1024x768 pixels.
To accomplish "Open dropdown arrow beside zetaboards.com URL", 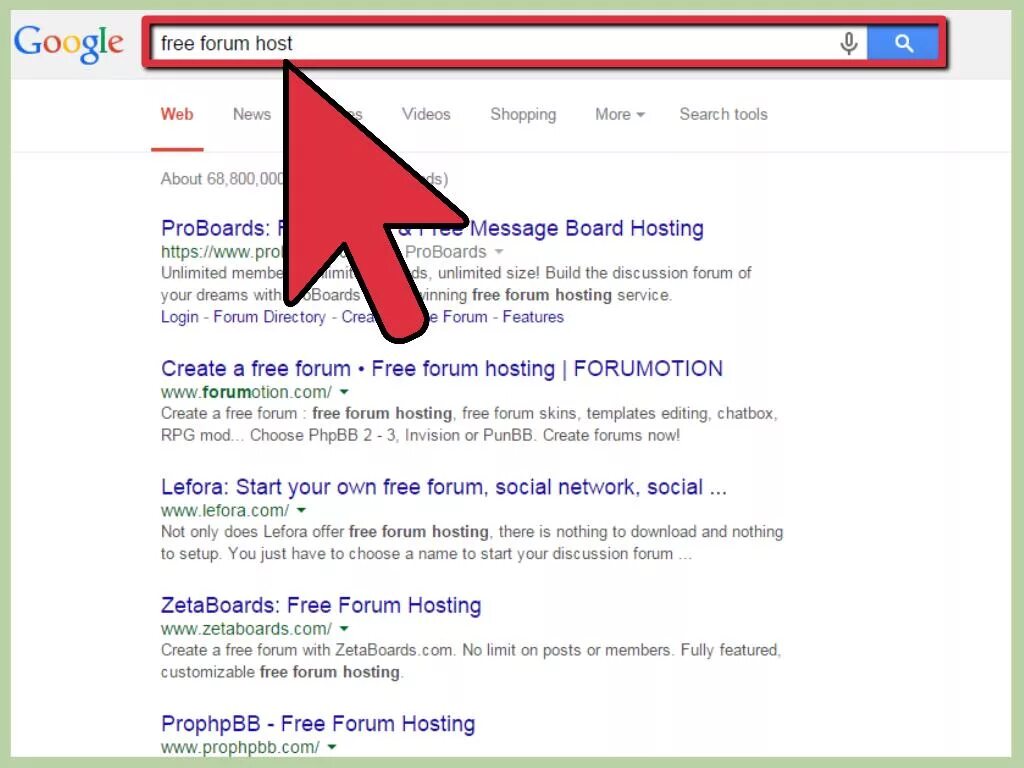I will (x=344, y=629).
